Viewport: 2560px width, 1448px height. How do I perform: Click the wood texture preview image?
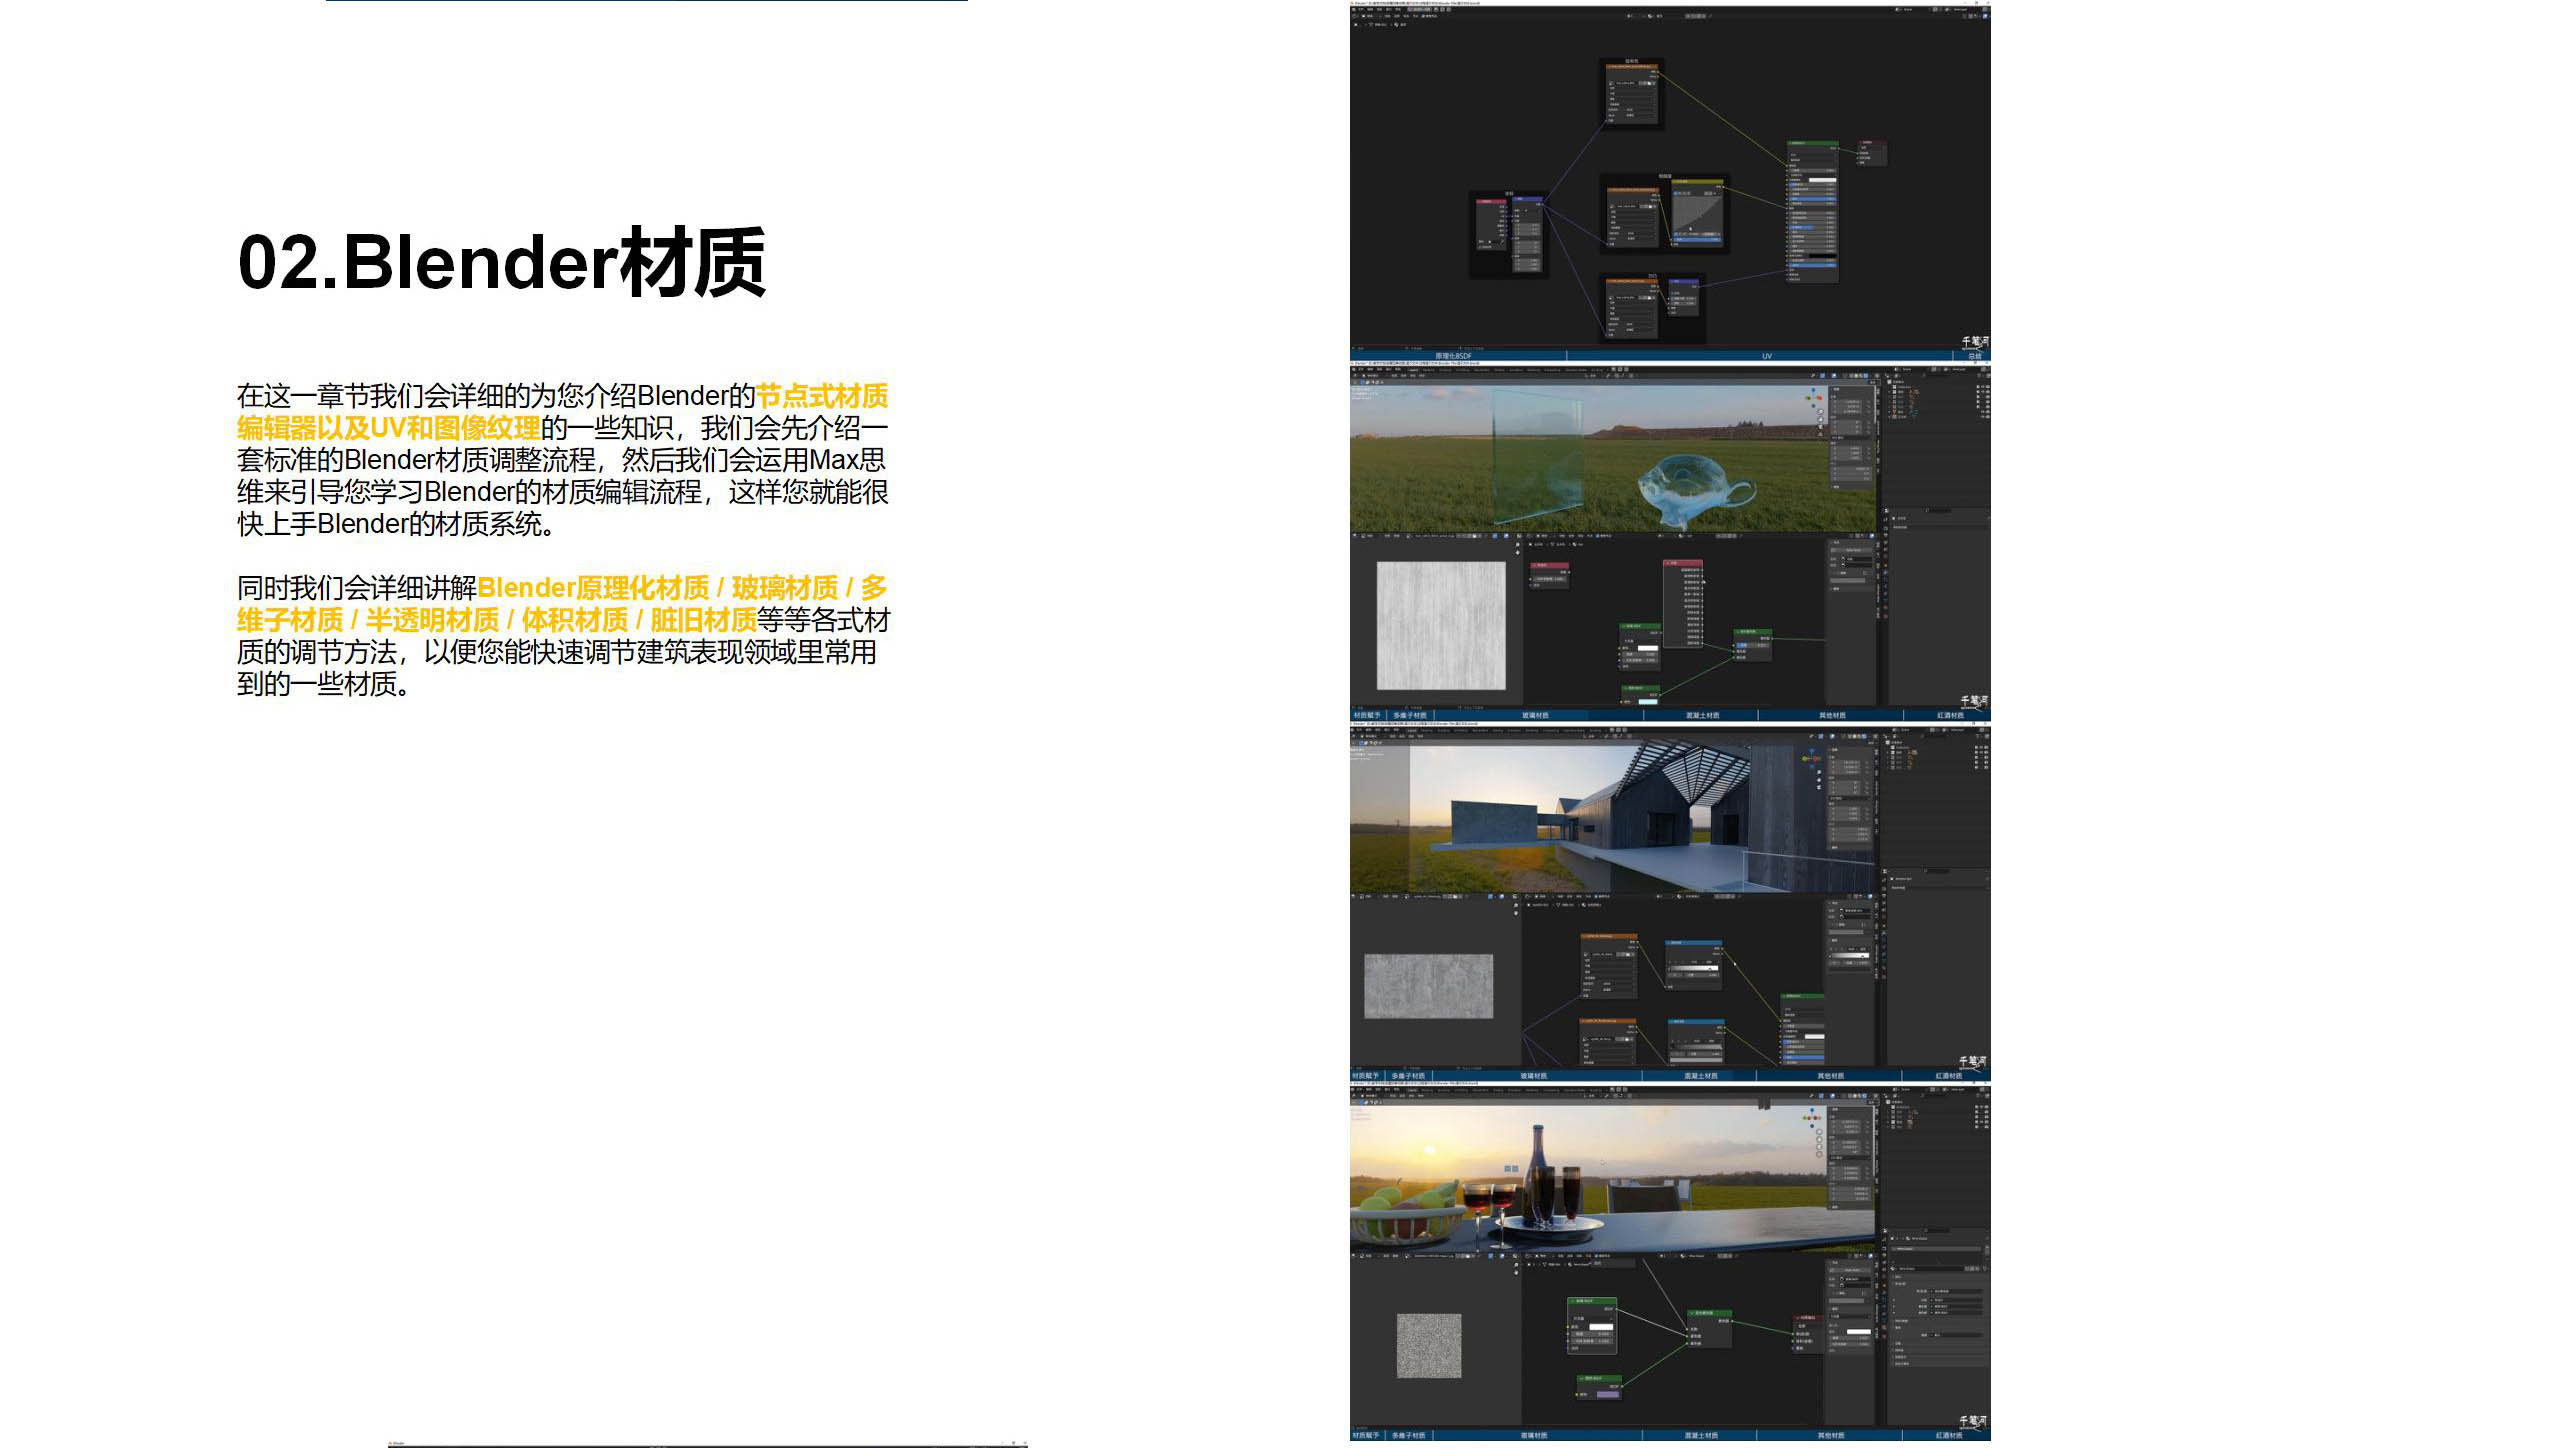coord(1441,624)
